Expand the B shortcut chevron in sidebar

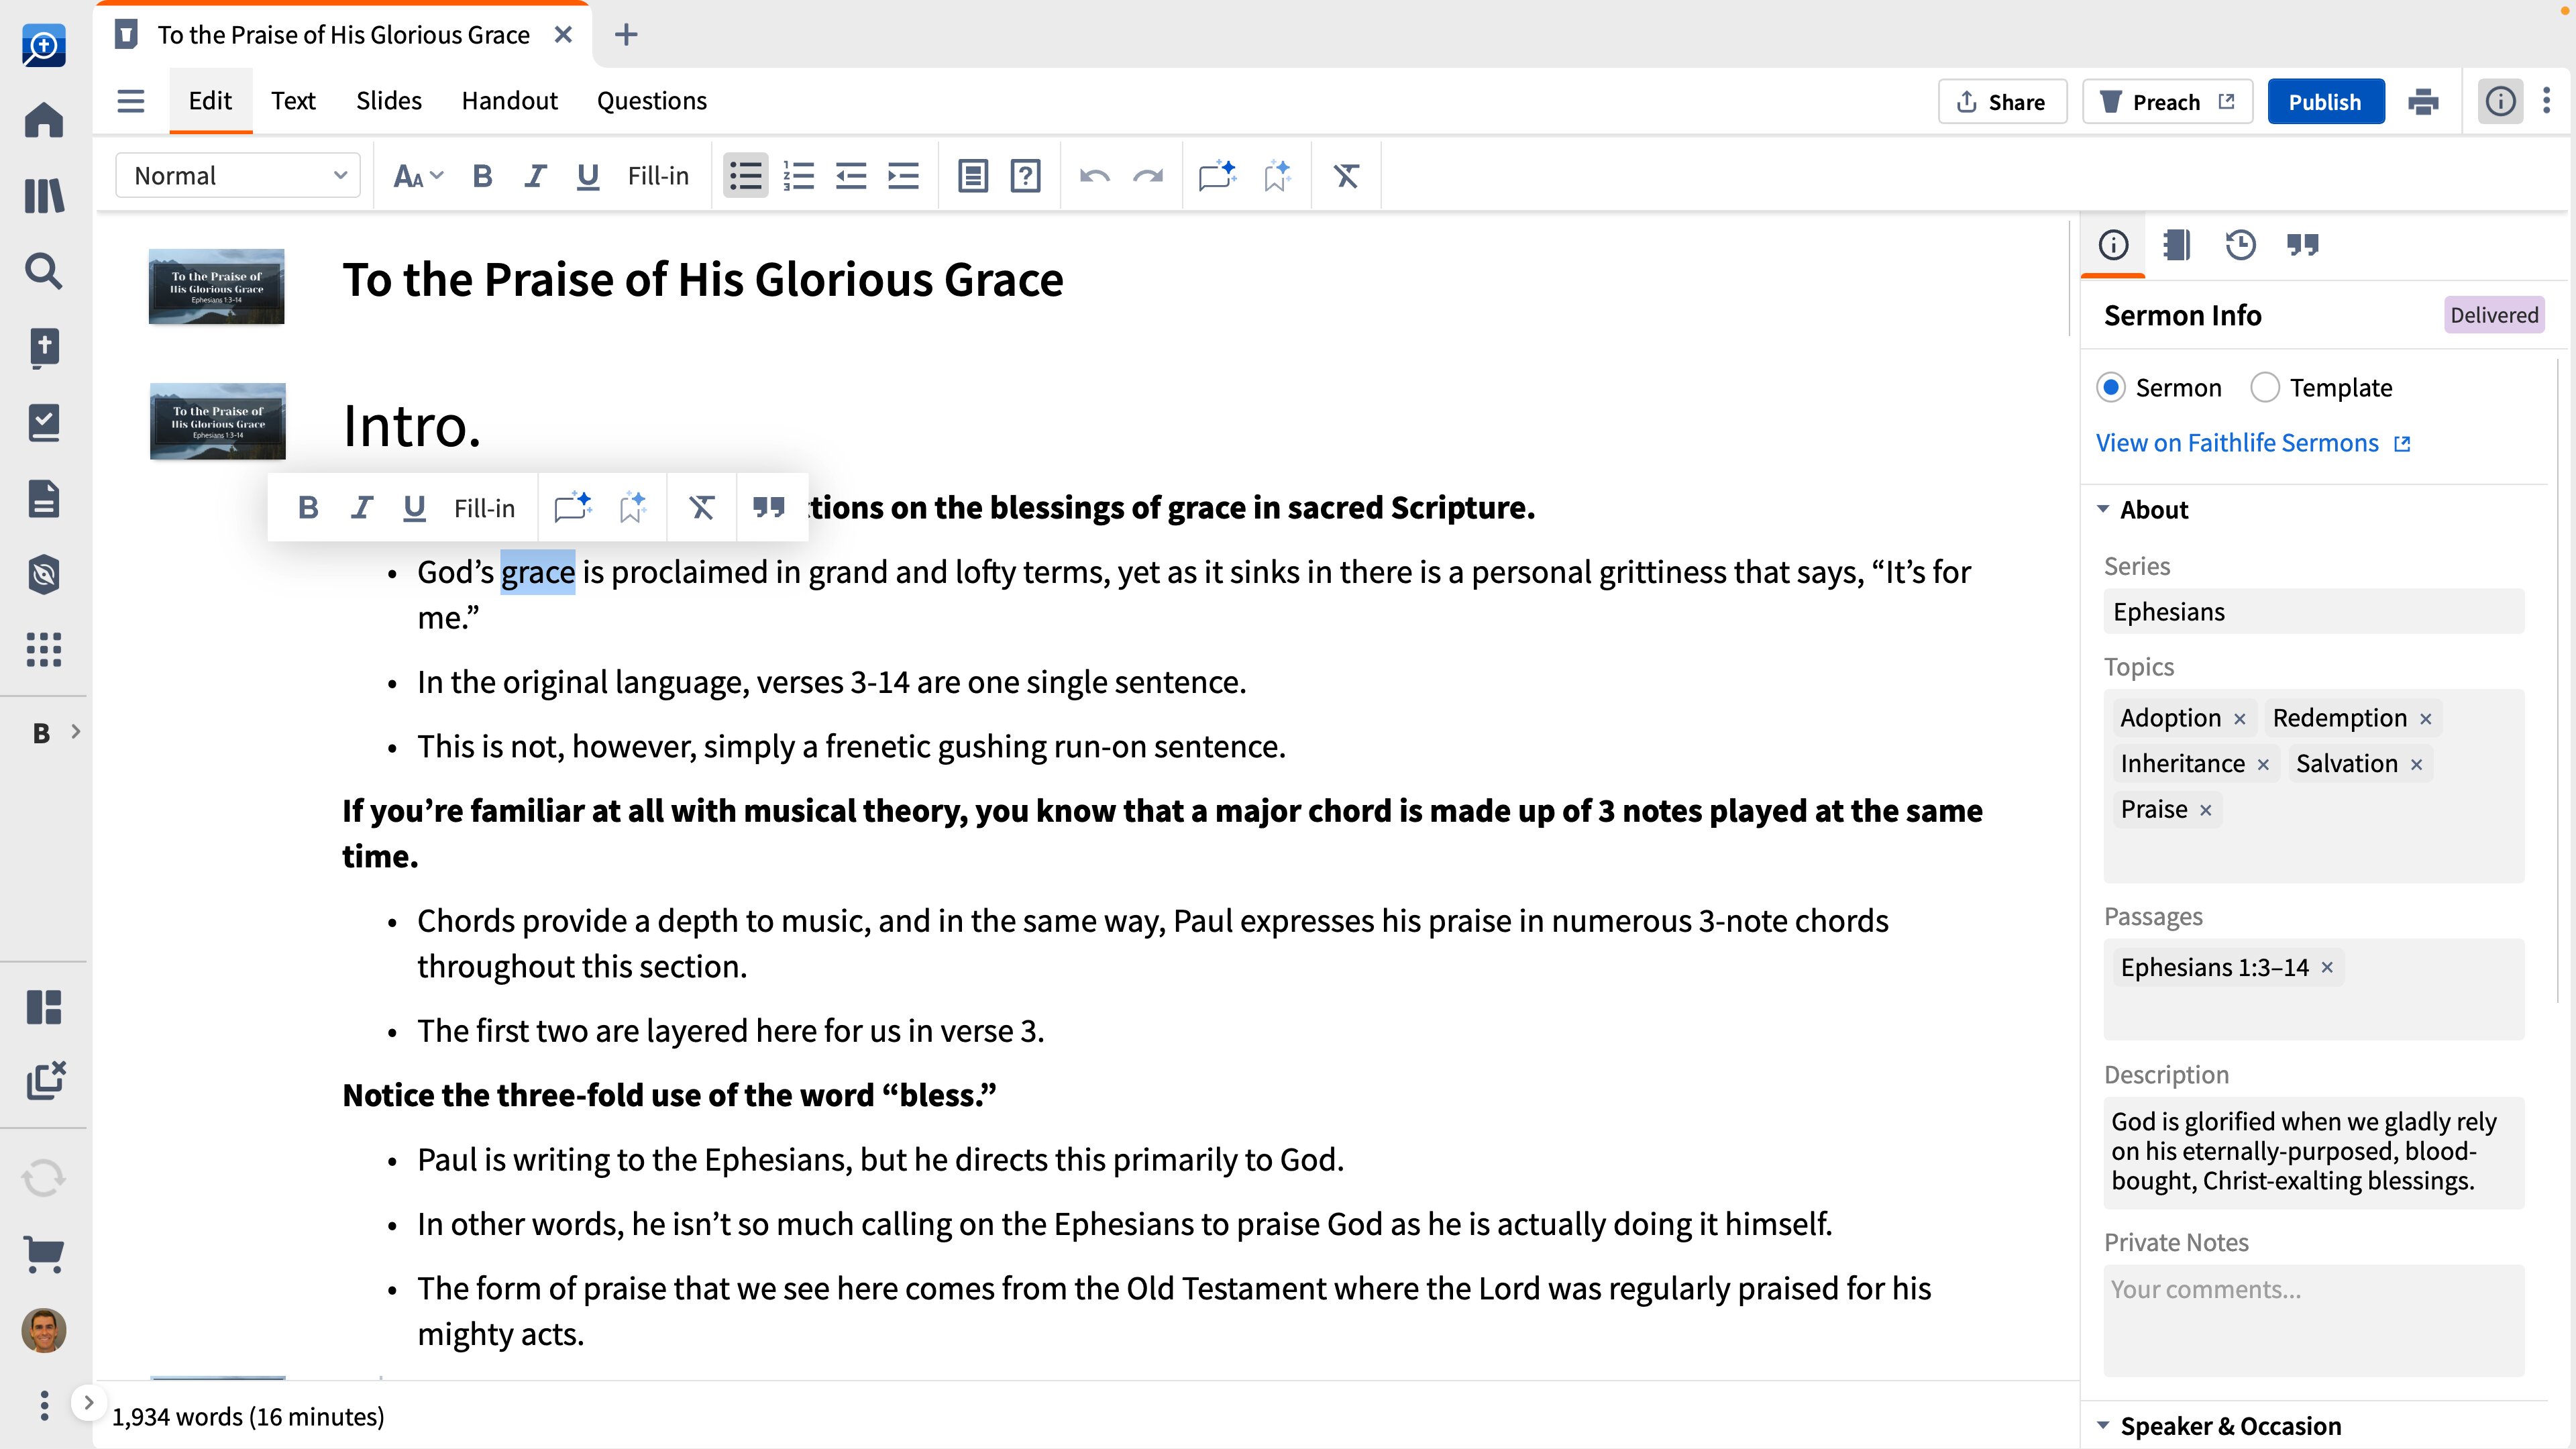pos(76,732)
